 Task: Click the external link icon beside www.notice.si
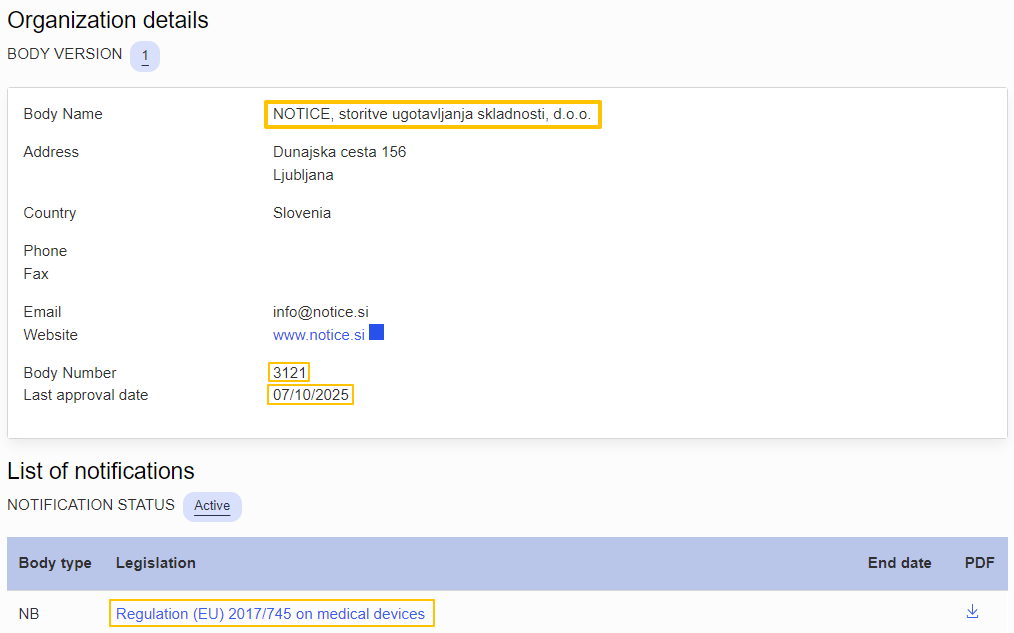pos(377,332)
